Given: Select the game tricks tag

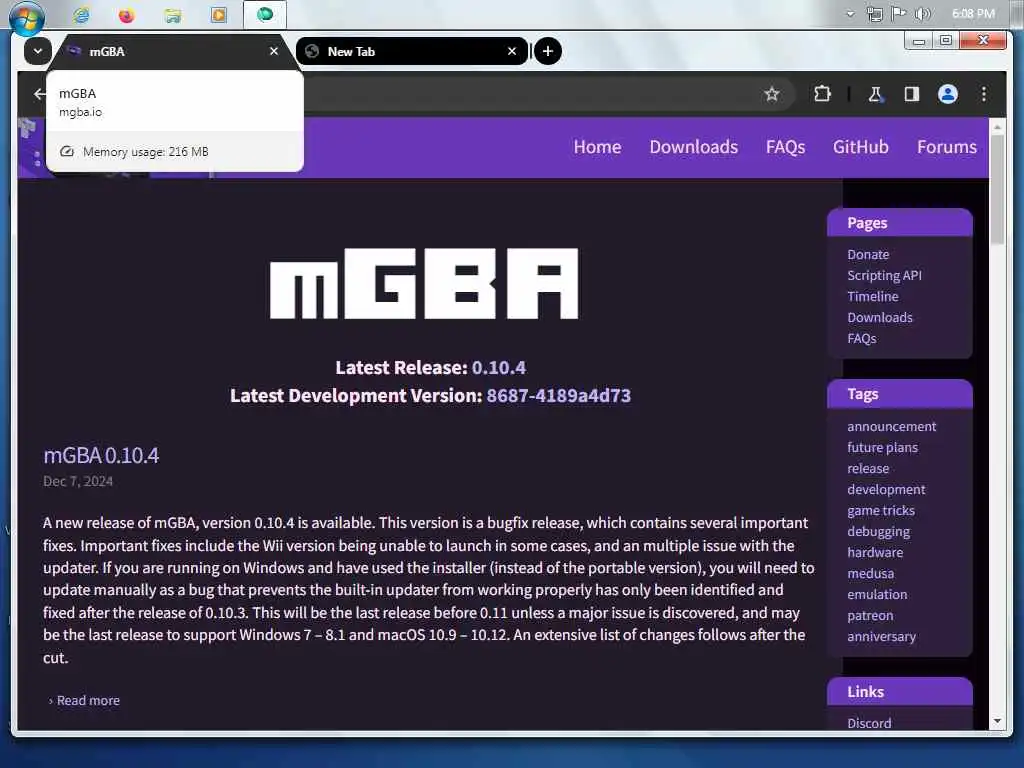Looking at the screenshot, I should pos(881,510).
